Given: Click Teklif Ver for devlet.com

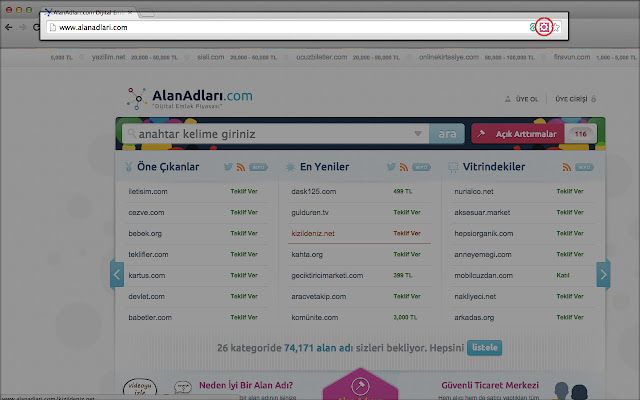Looking at the screenshot, I should [x=244, y=296].
